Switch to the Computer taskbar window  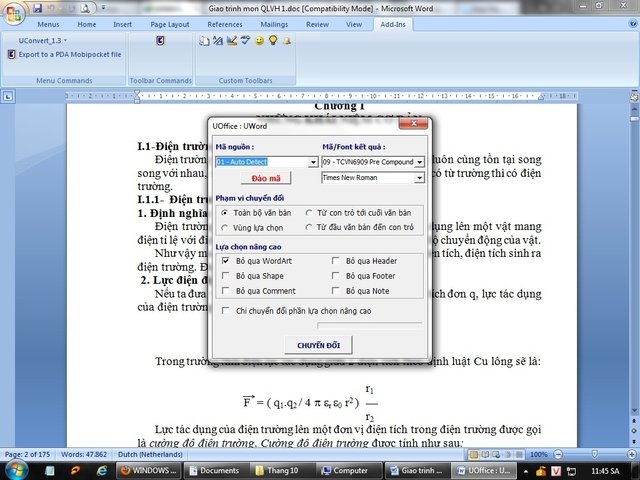pos(349,471)
